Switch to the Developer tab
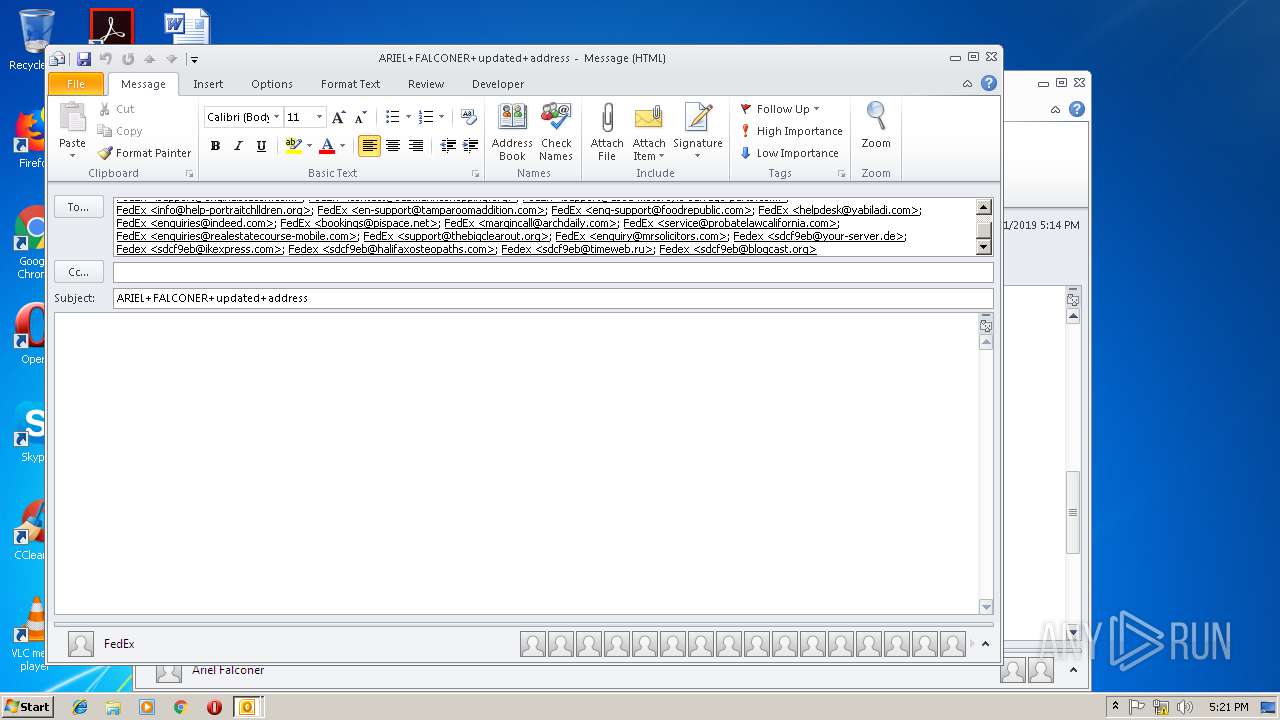This screenshot has height=720, width=1280. [498, 84]
